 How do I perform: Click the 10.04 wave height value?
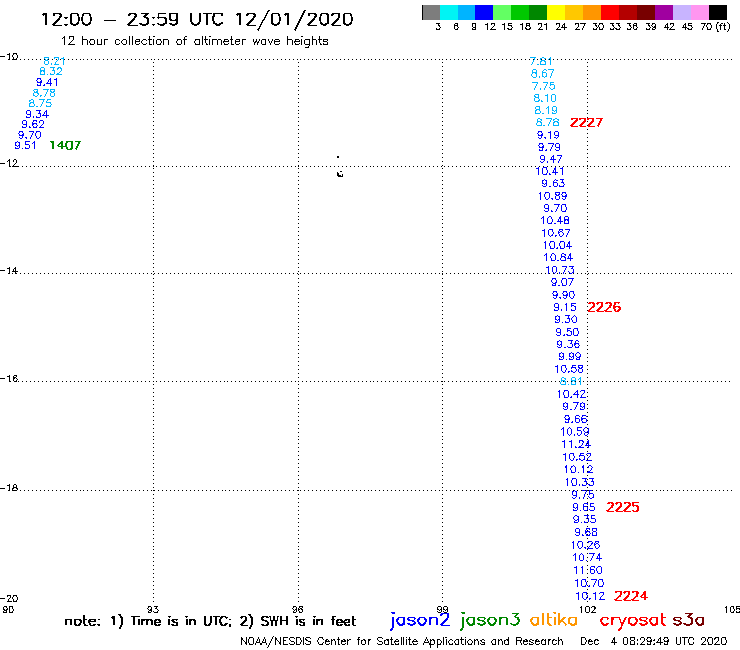point(557,245)
